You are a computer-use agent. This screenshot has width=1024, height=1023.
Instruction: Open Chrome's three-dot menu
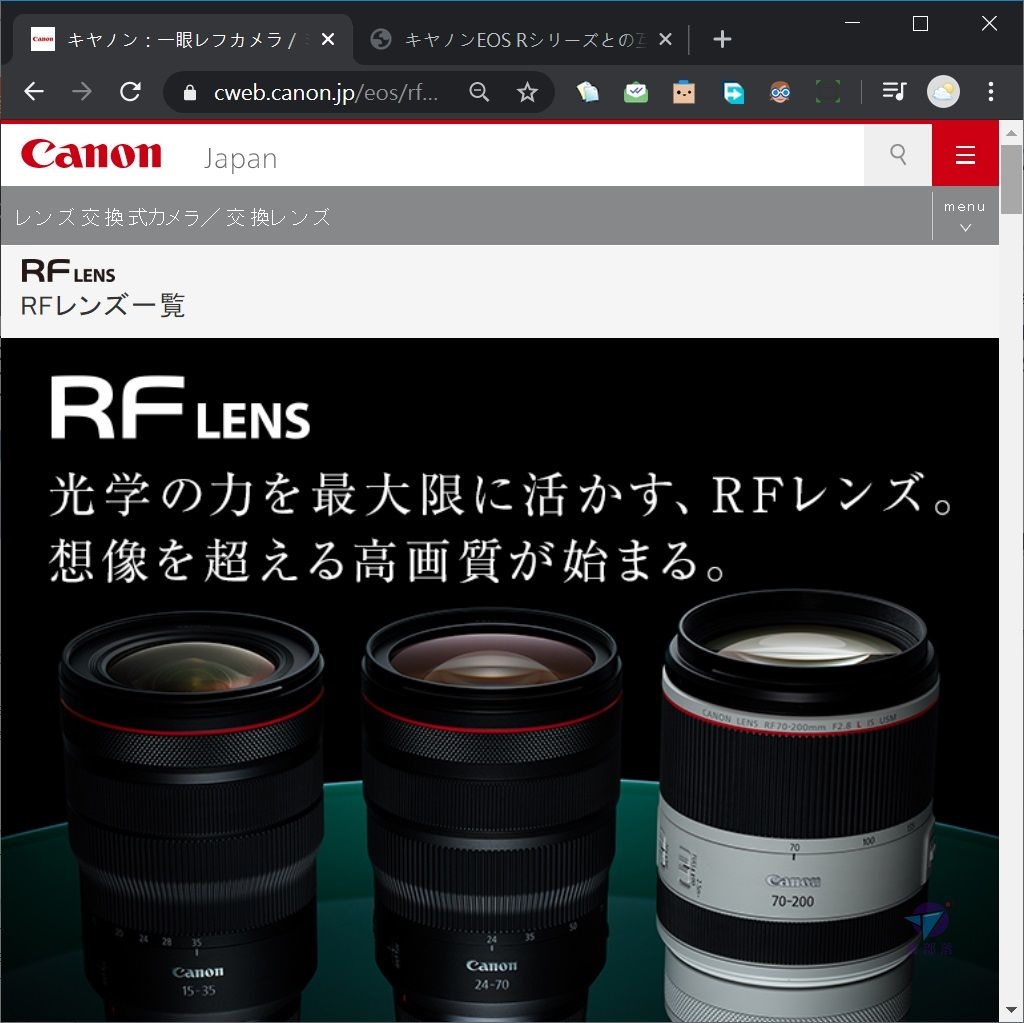[x=991, y=91]
